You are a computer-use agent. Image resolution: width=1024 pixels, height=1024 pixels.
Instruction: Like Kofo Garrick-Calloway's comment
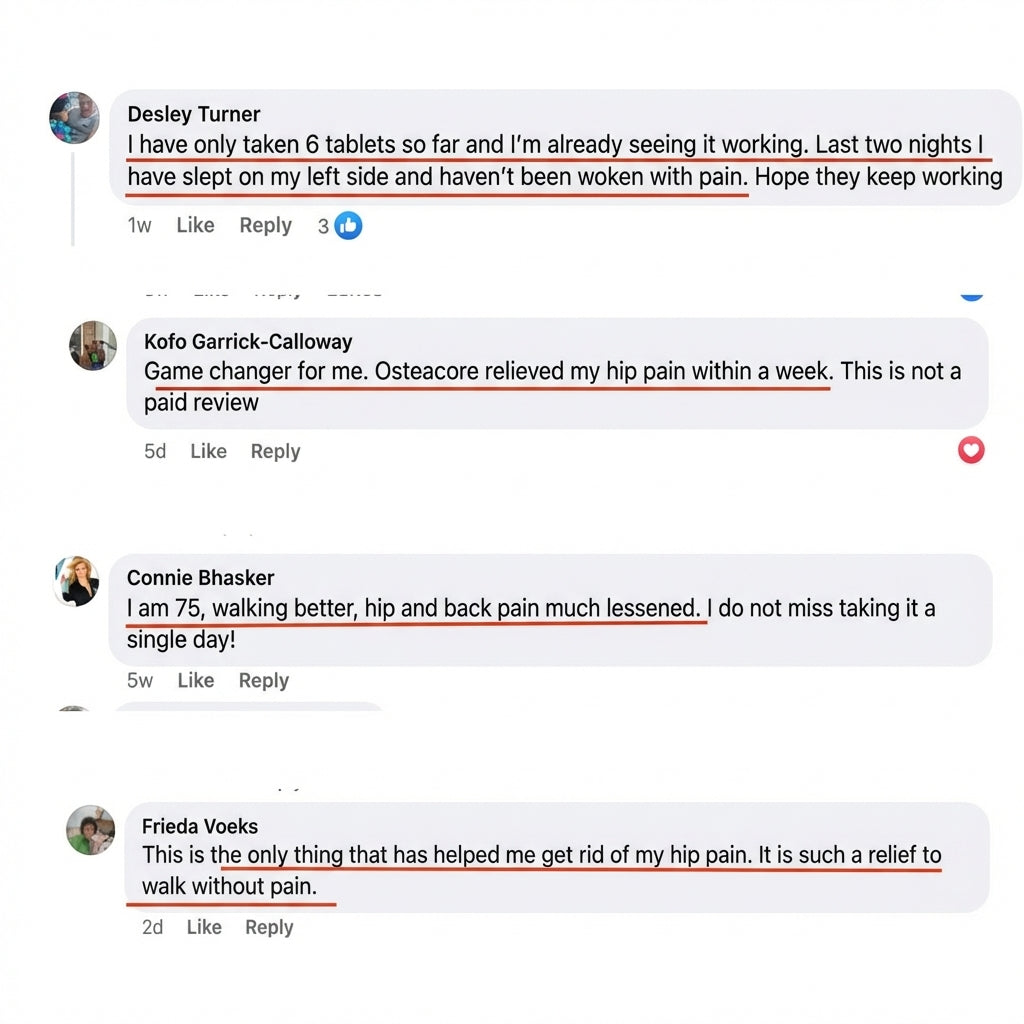click(208, 451)
